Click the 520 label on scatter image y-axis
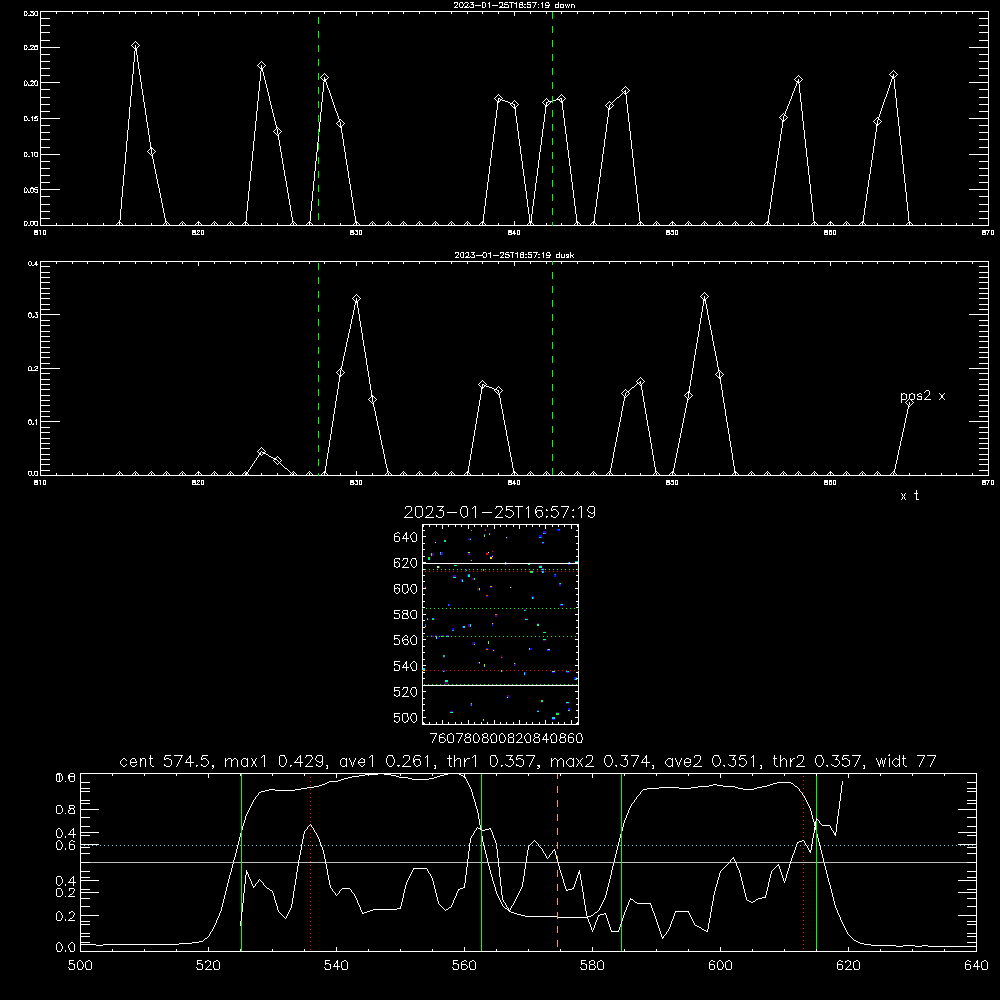This screenshot has height=1000, width=1000. [406, 692]
